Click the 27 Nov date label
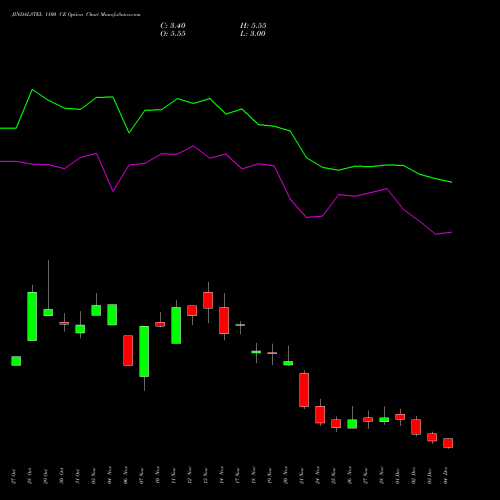Viewport: 500px width, 500px height. click(365, 475)
